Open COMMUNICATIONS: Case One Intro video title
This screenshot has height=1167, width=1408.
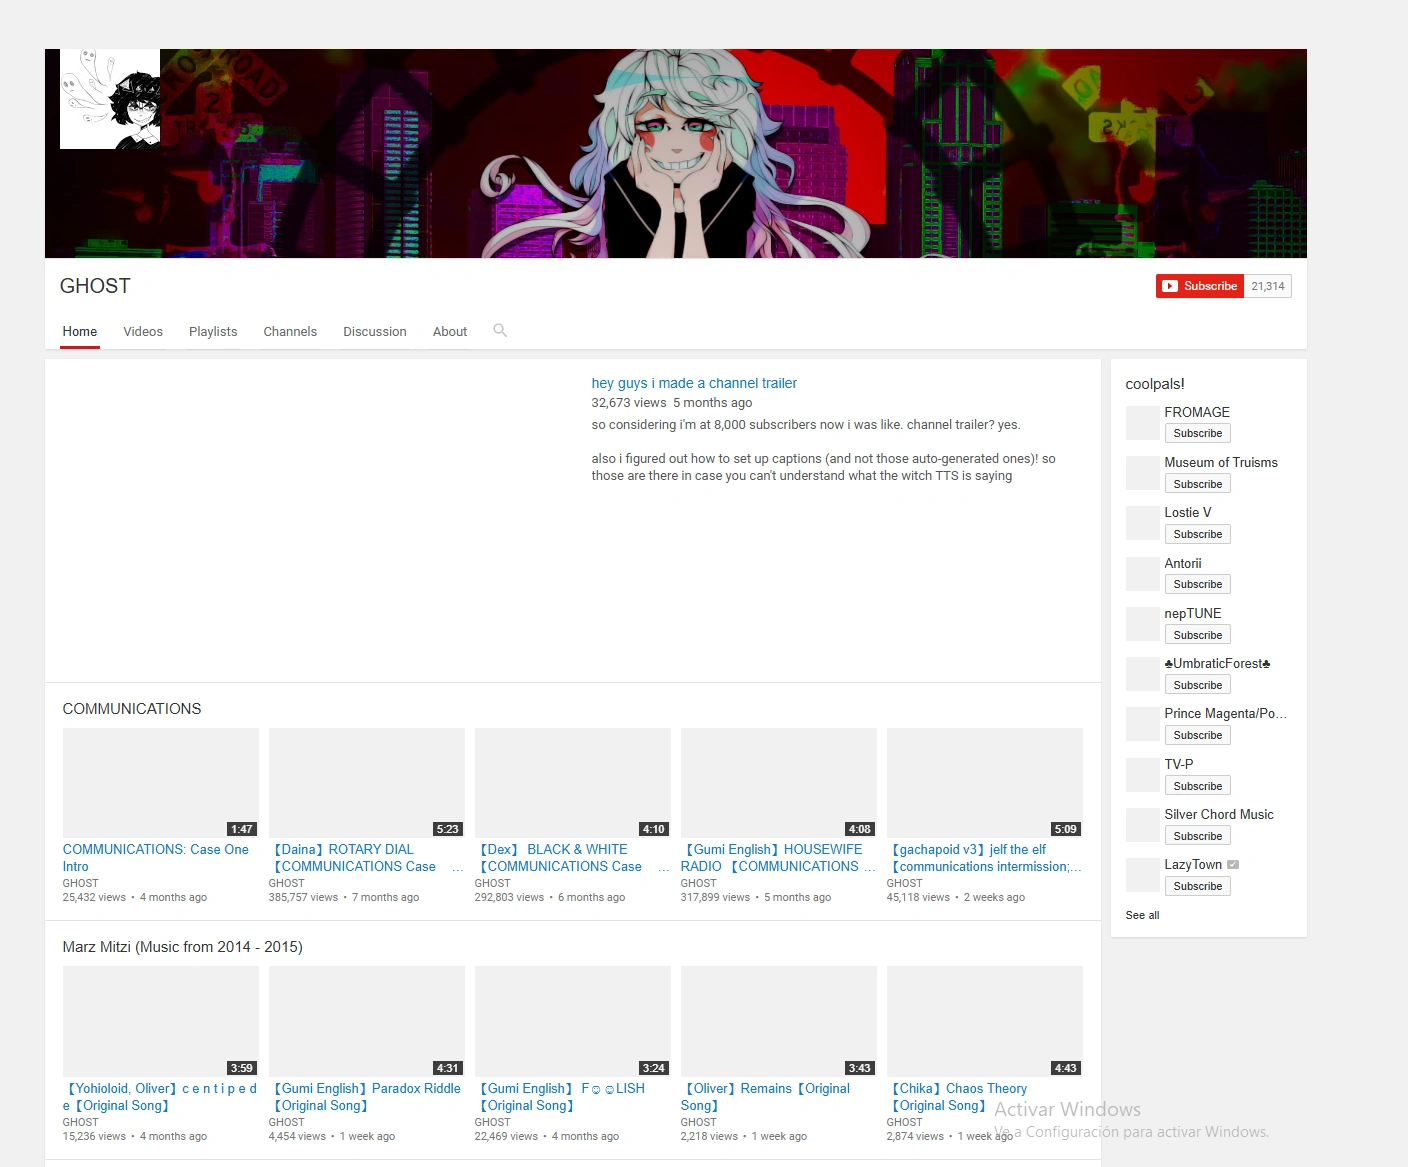point(156,858)
